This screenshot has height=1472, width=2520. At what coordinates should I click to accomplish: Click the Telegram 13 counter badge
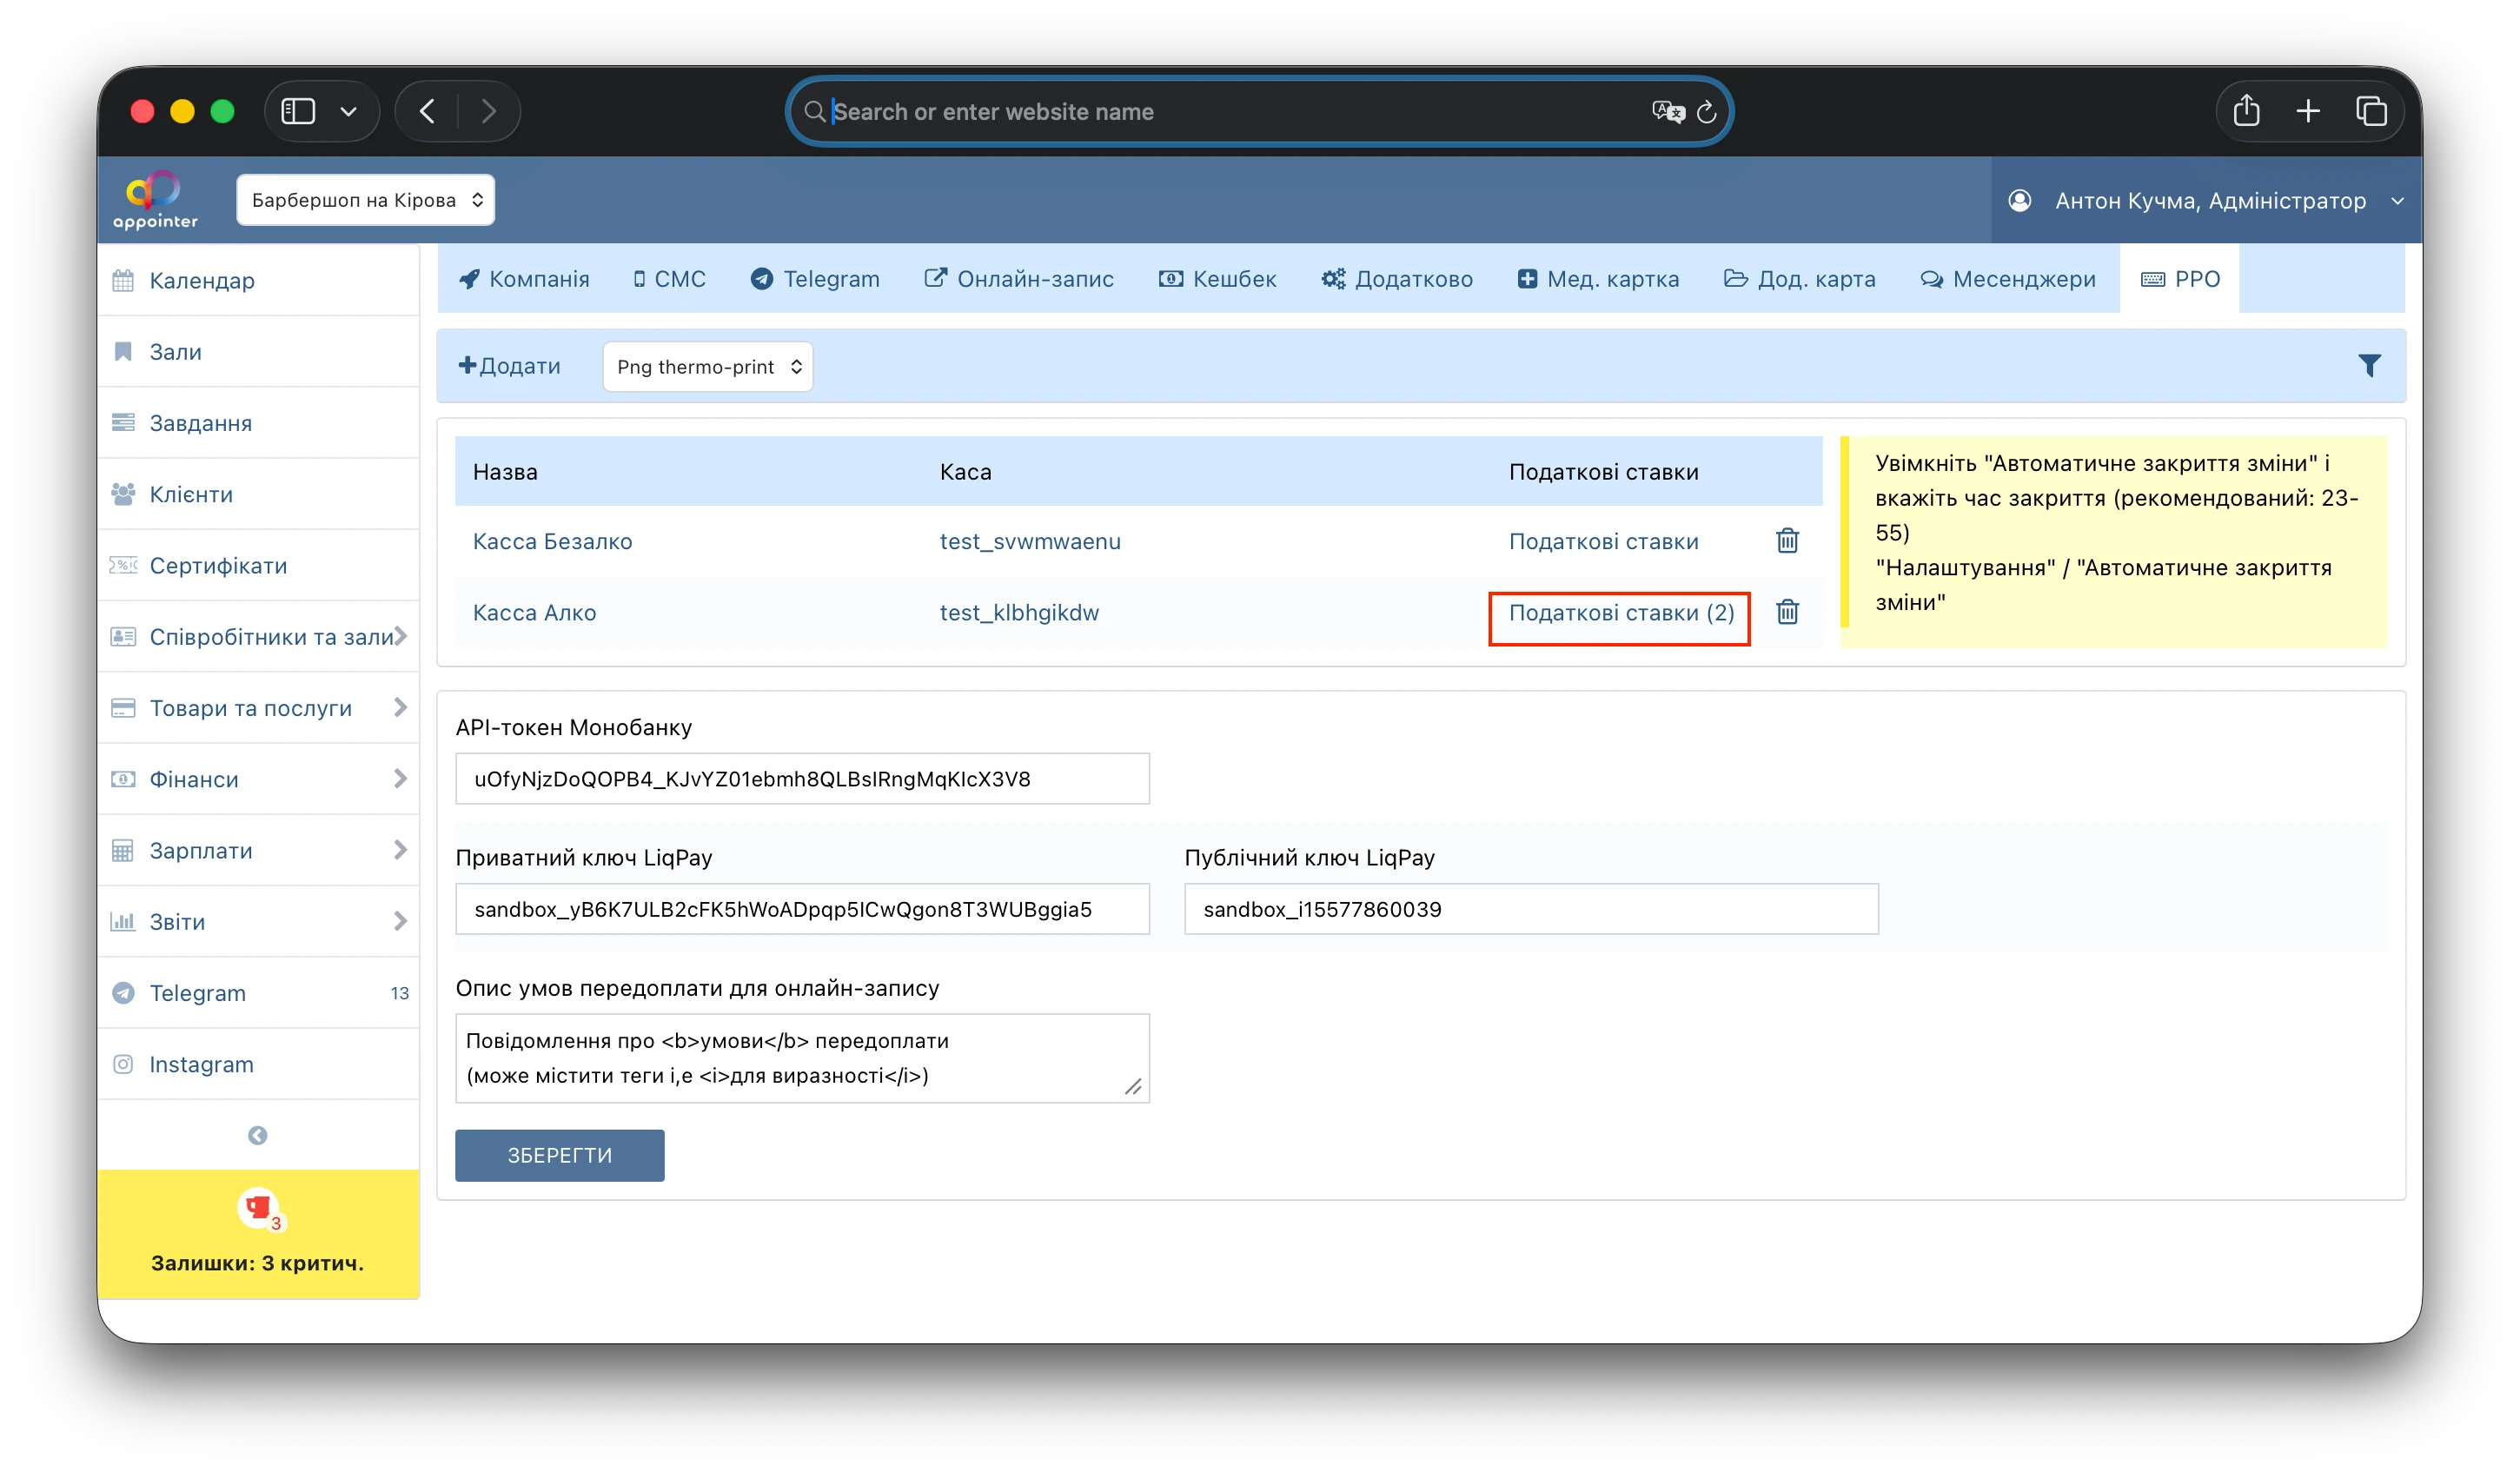coord(399,993)
